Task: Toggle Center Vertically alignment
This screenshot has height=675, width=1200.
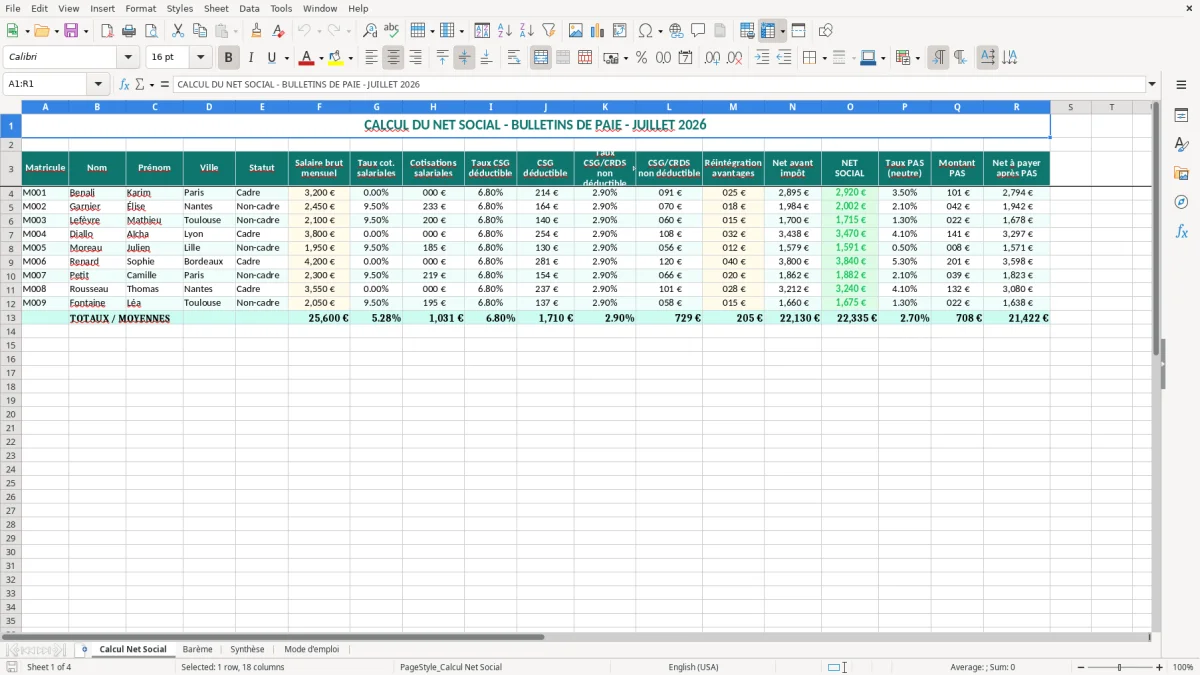Action: 464,58
